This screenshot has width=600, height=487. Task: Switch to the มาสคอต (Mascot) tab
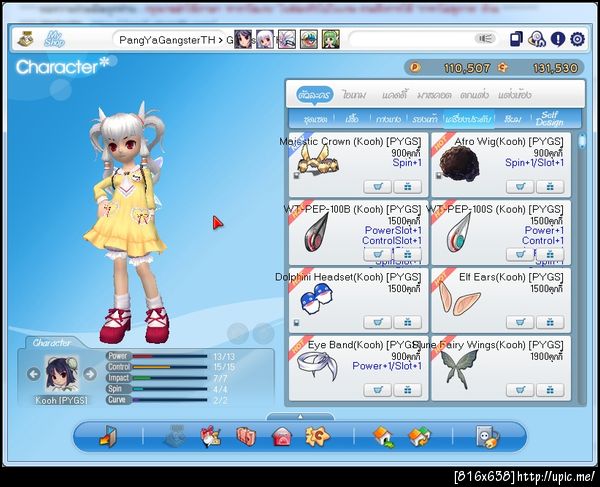(434, 95)
